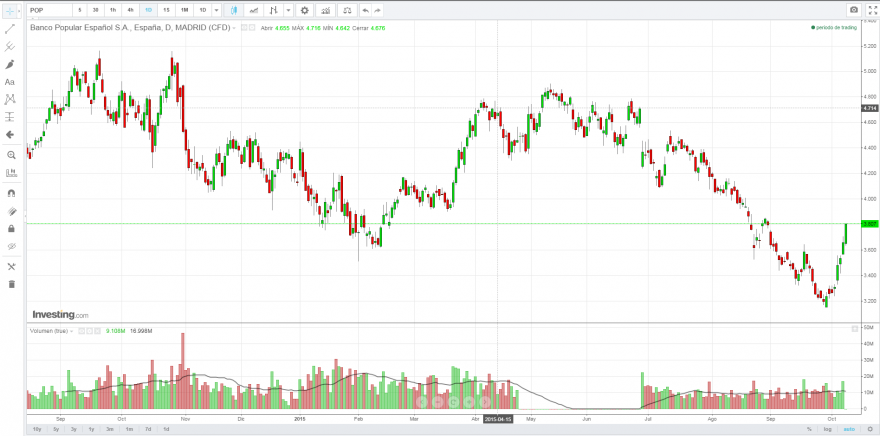Activate the zoom-in magnifier tool

(x=10, y=155)
